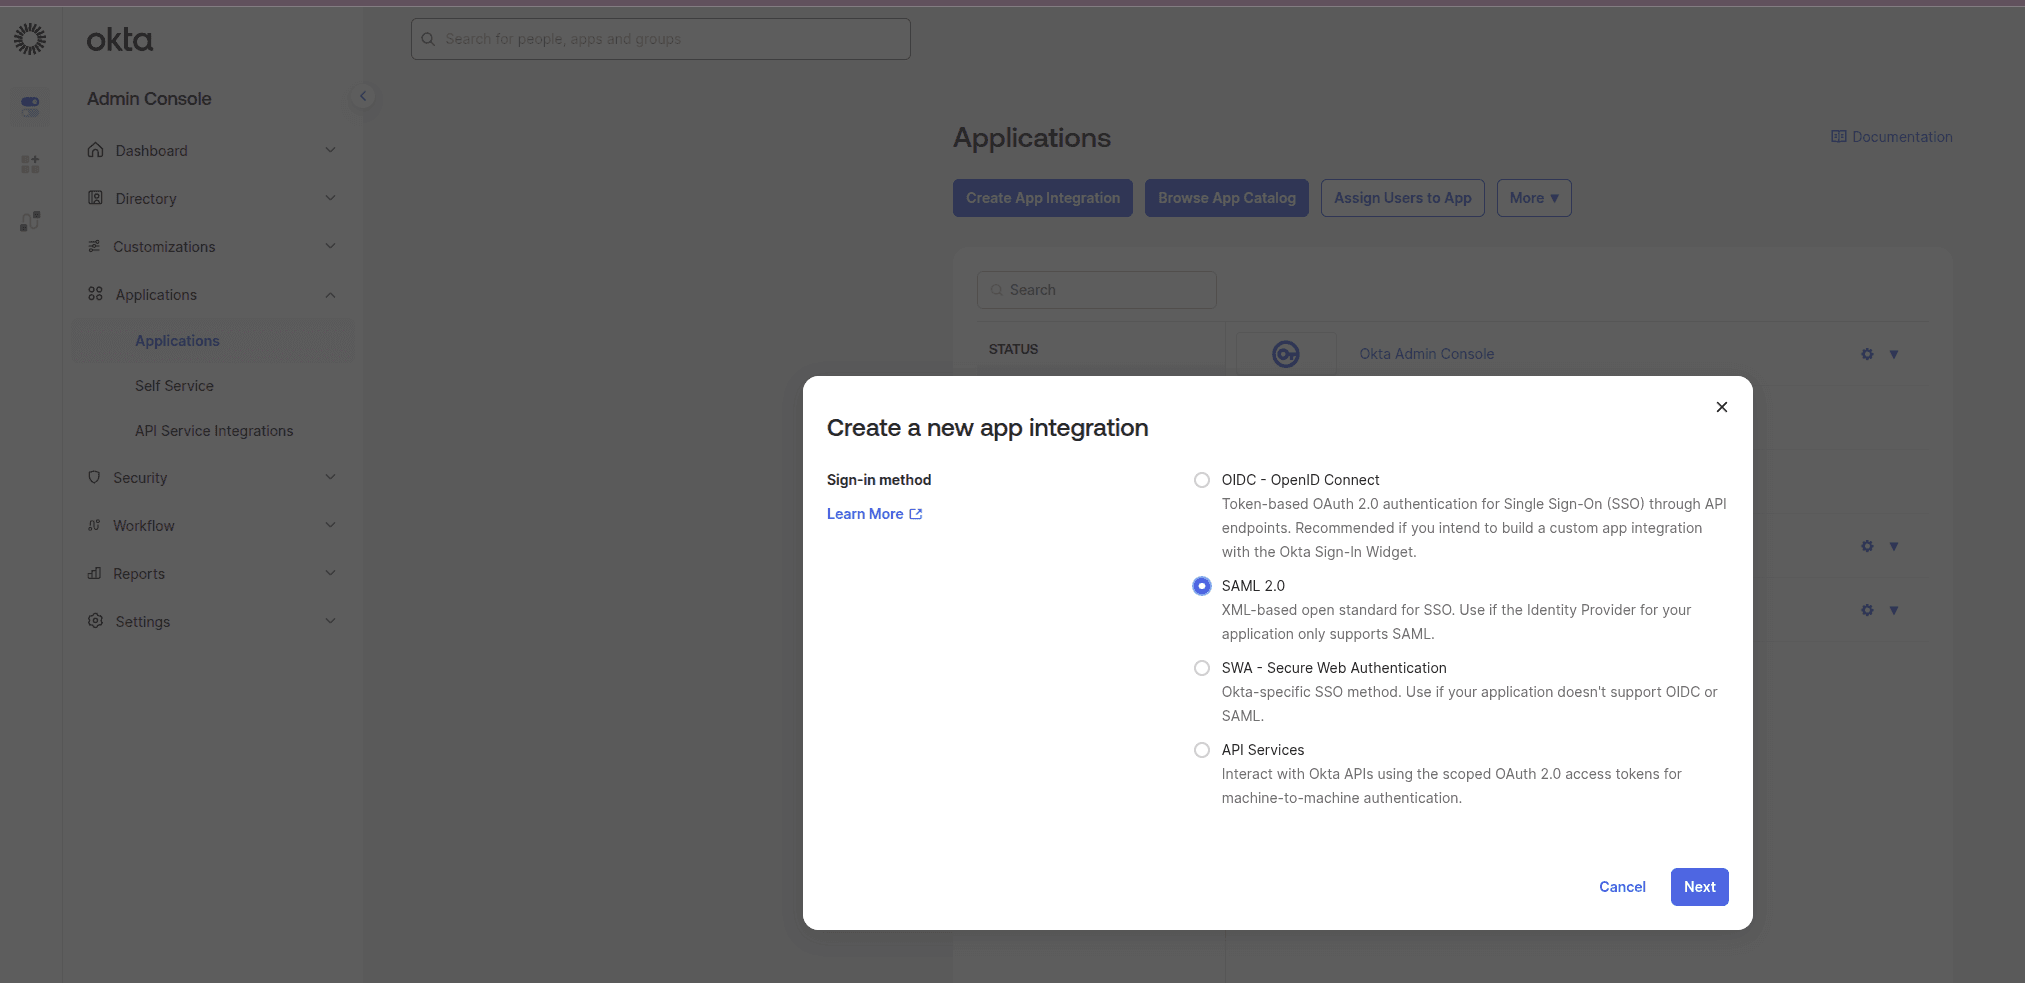Focus the applications list Search field
This screenshot has height=983, width=2025.
click(x=1097, y=290)
